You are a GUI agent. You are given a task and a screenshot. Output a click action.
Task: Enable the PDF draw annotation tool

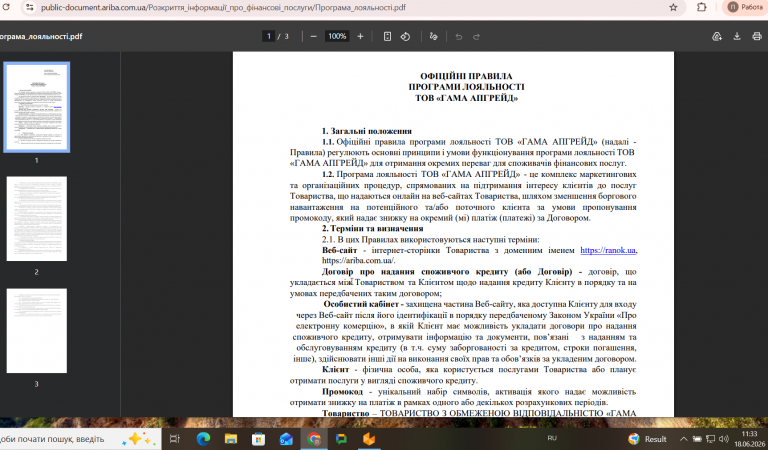pyautogui.click(x=433, y=36)
